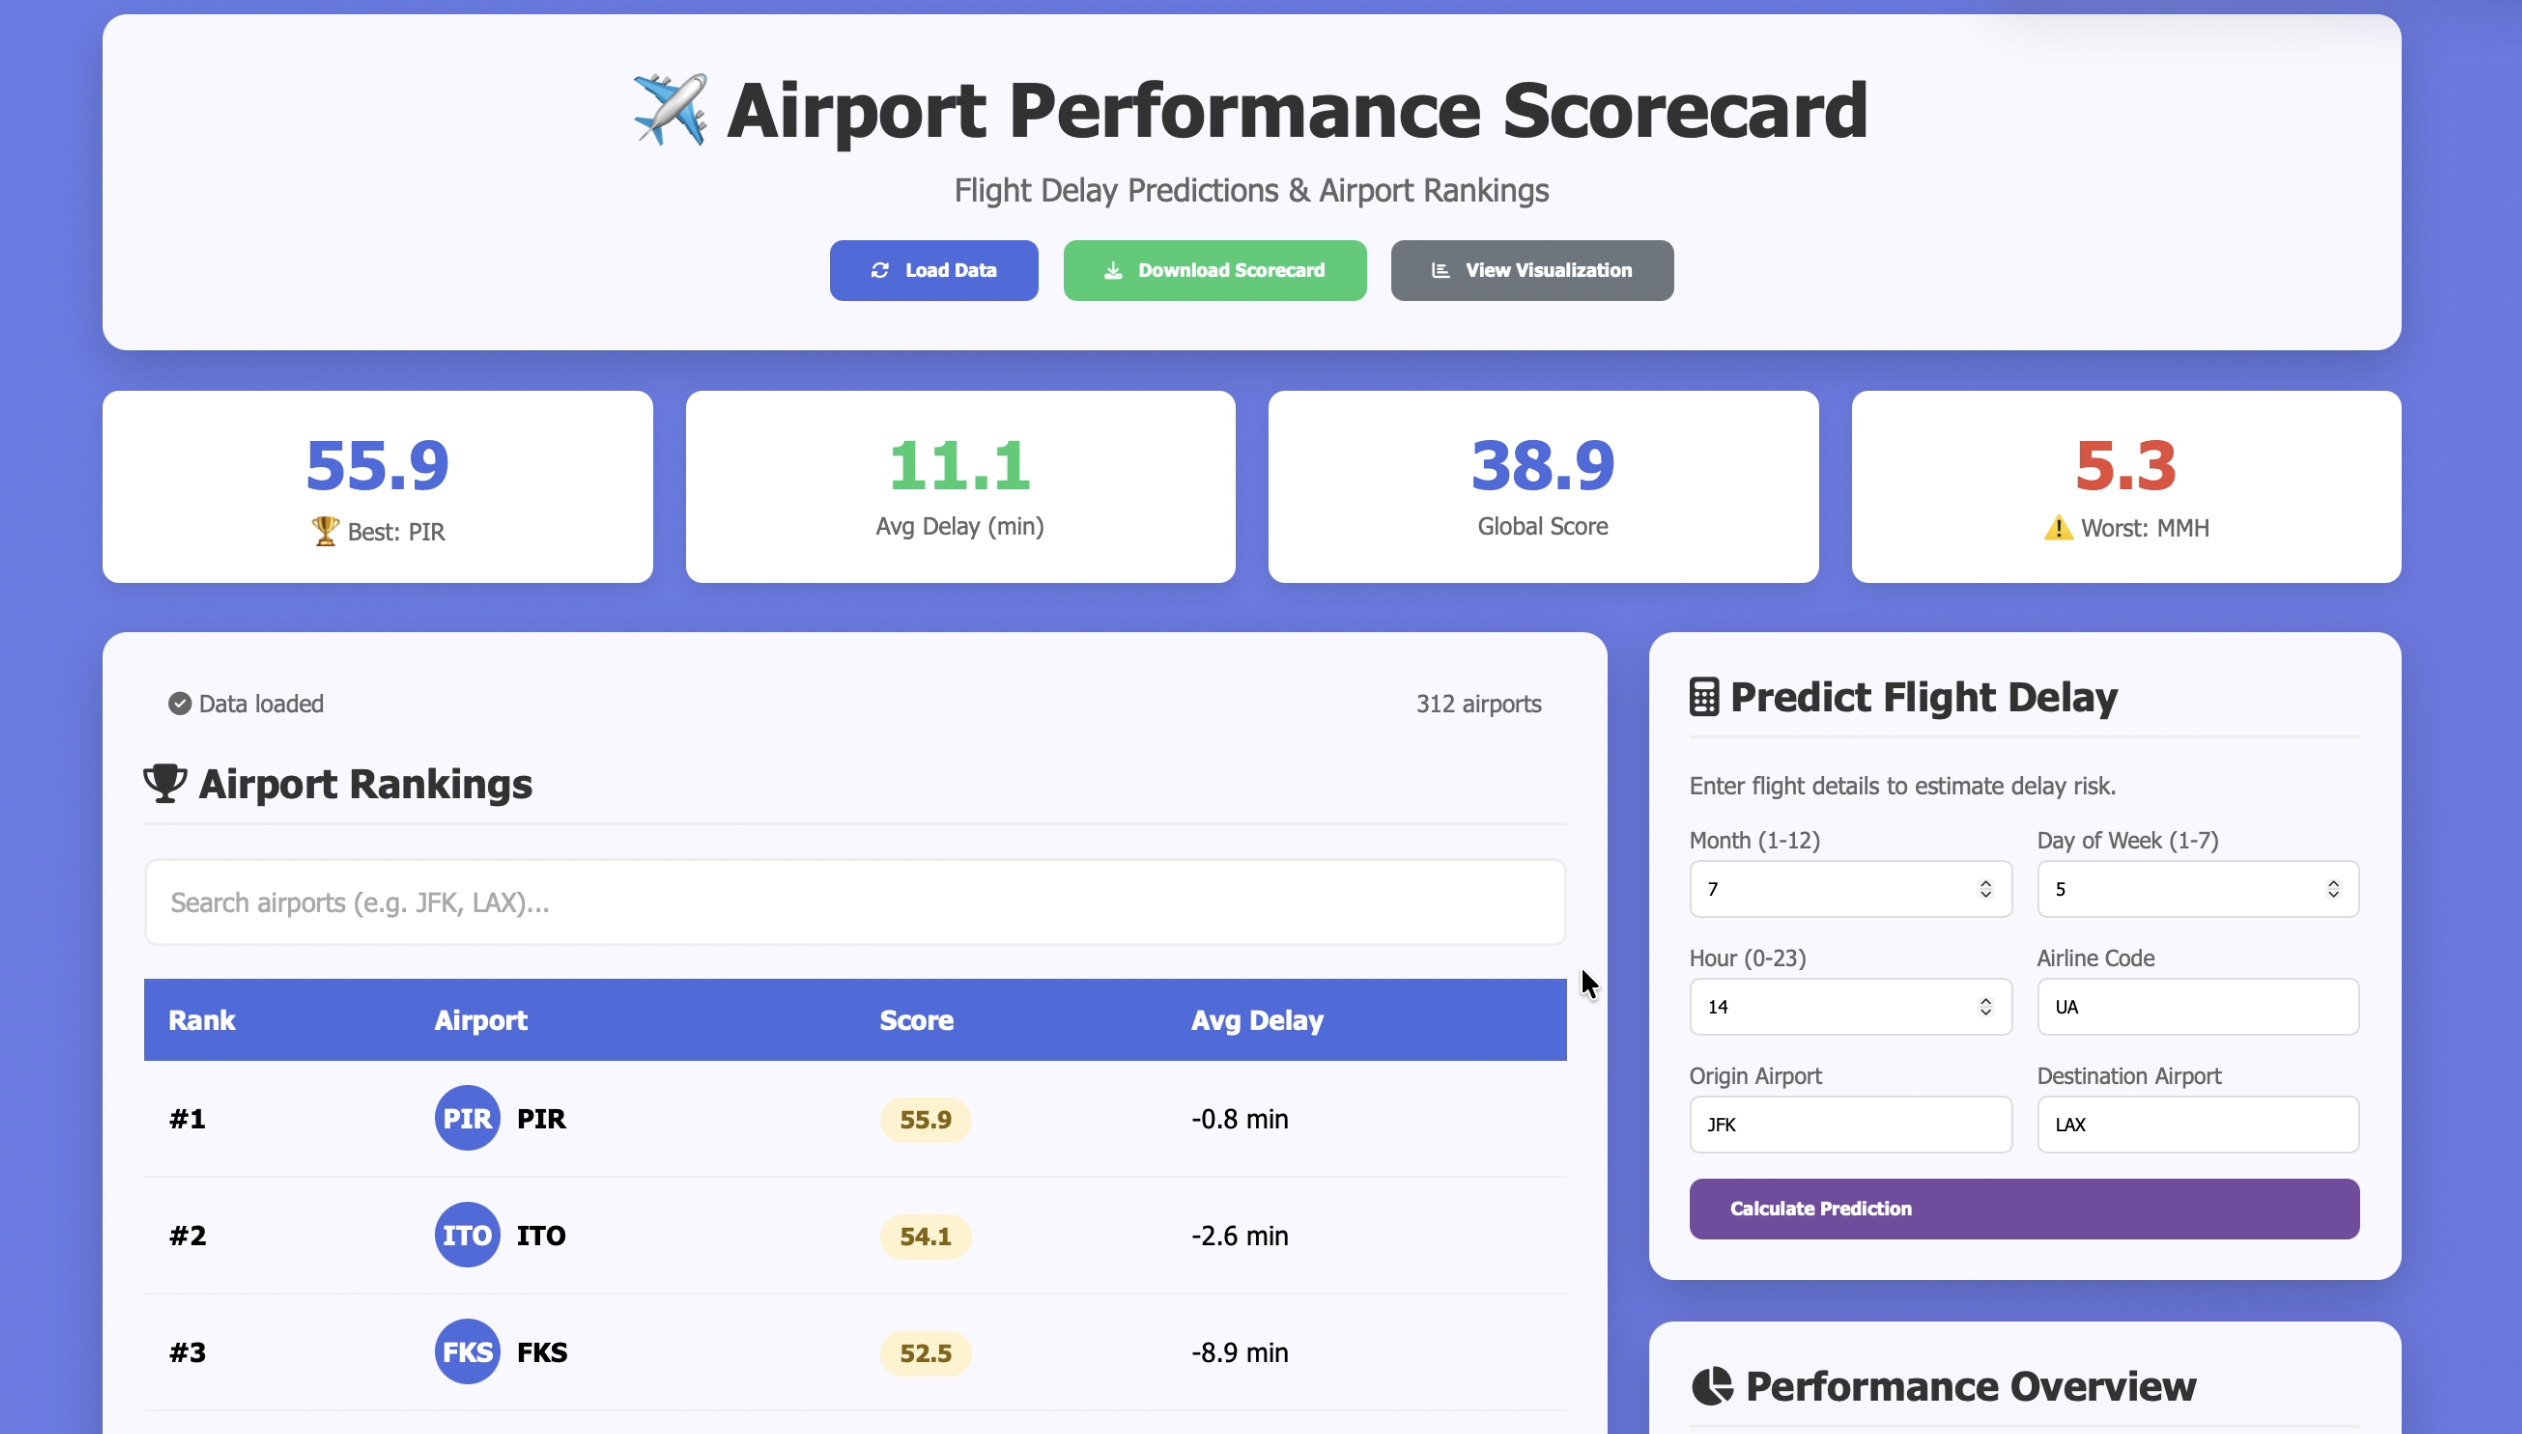Image resolution: width=2522 pixels, height=1434 pixels.
Task: Click the airplane emoji in the title
Action: 670,110
